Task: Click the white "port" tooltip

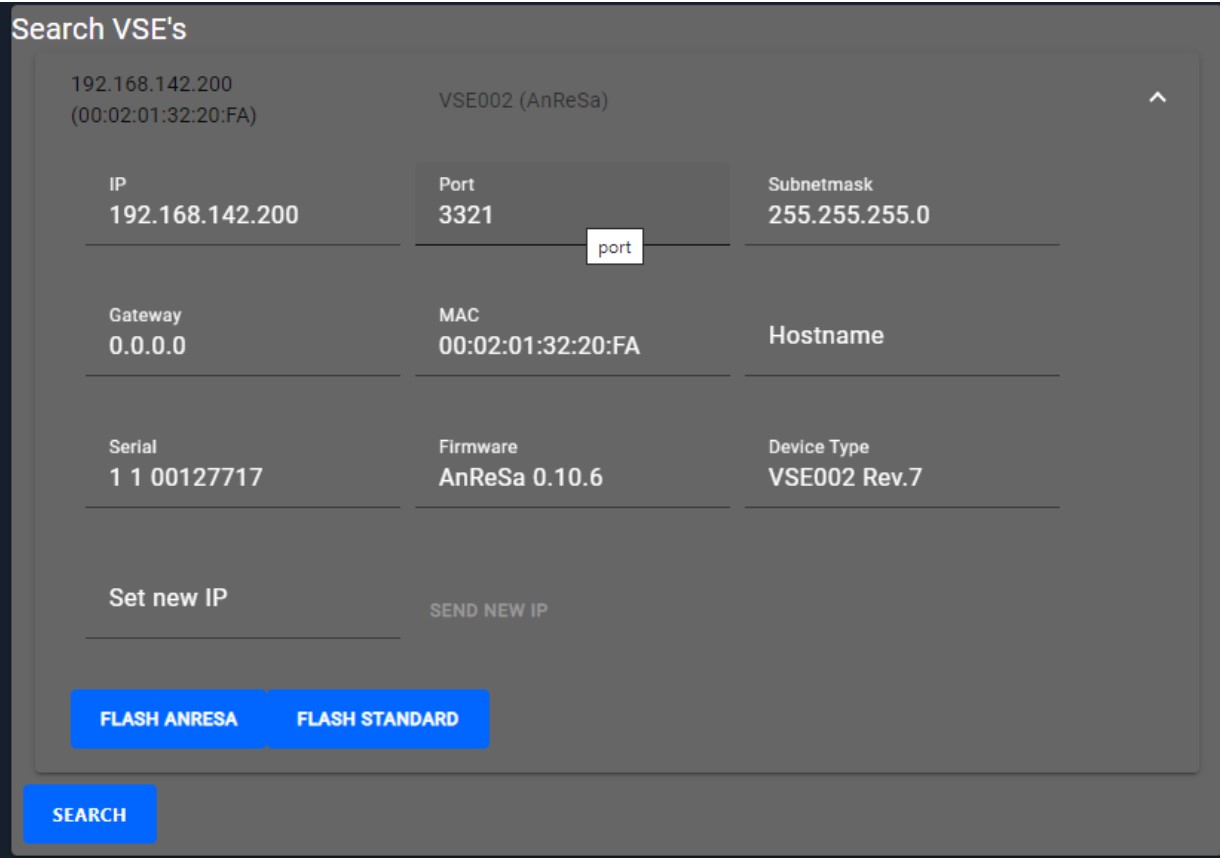Action: pyautogui.click(x=614, y=249)
